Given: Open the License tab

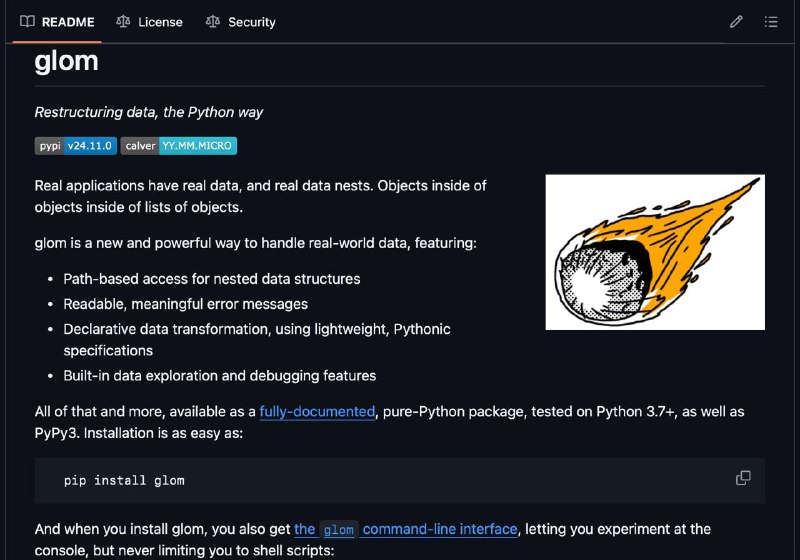Looking at the screenshot, I should tap(149, 22).
